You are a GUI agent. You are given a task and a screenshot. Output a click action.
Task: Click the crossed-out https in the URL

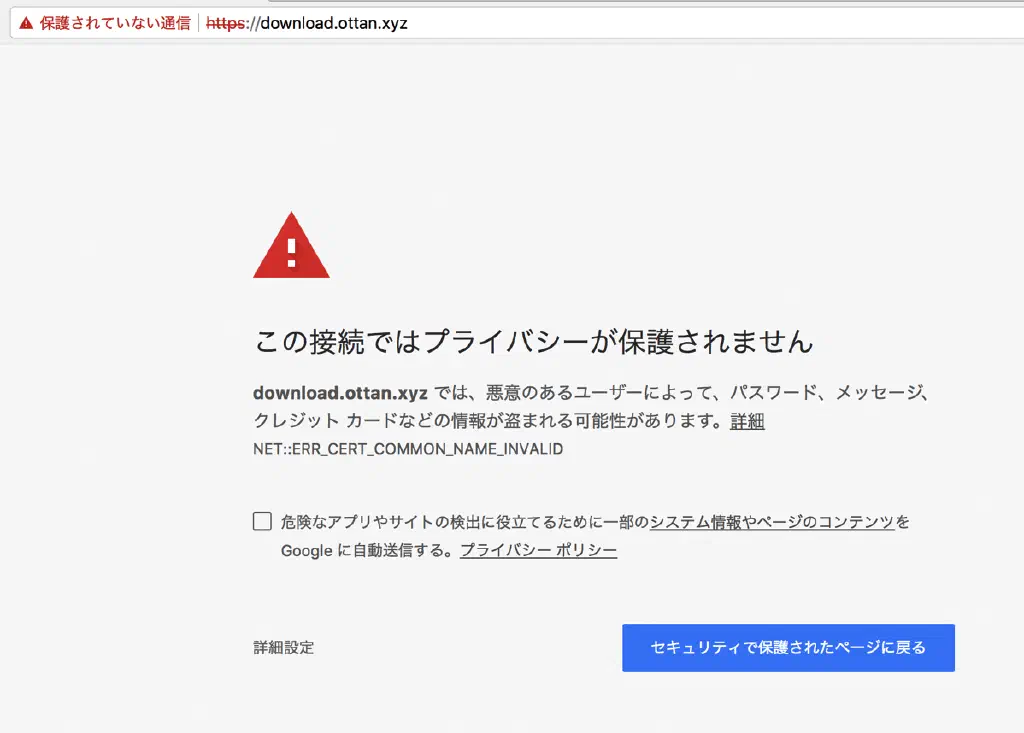[226, 23]
